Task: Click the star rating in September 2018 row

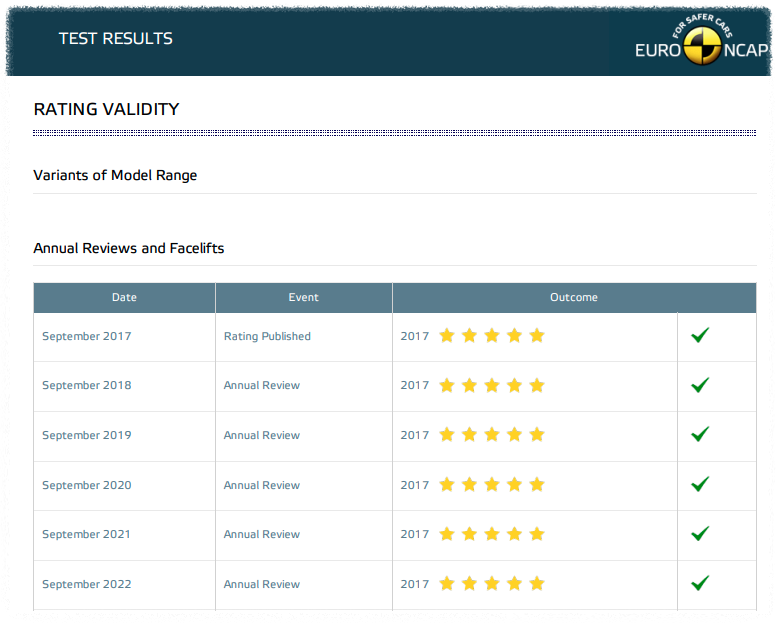Action: click(x=492, y=385)
